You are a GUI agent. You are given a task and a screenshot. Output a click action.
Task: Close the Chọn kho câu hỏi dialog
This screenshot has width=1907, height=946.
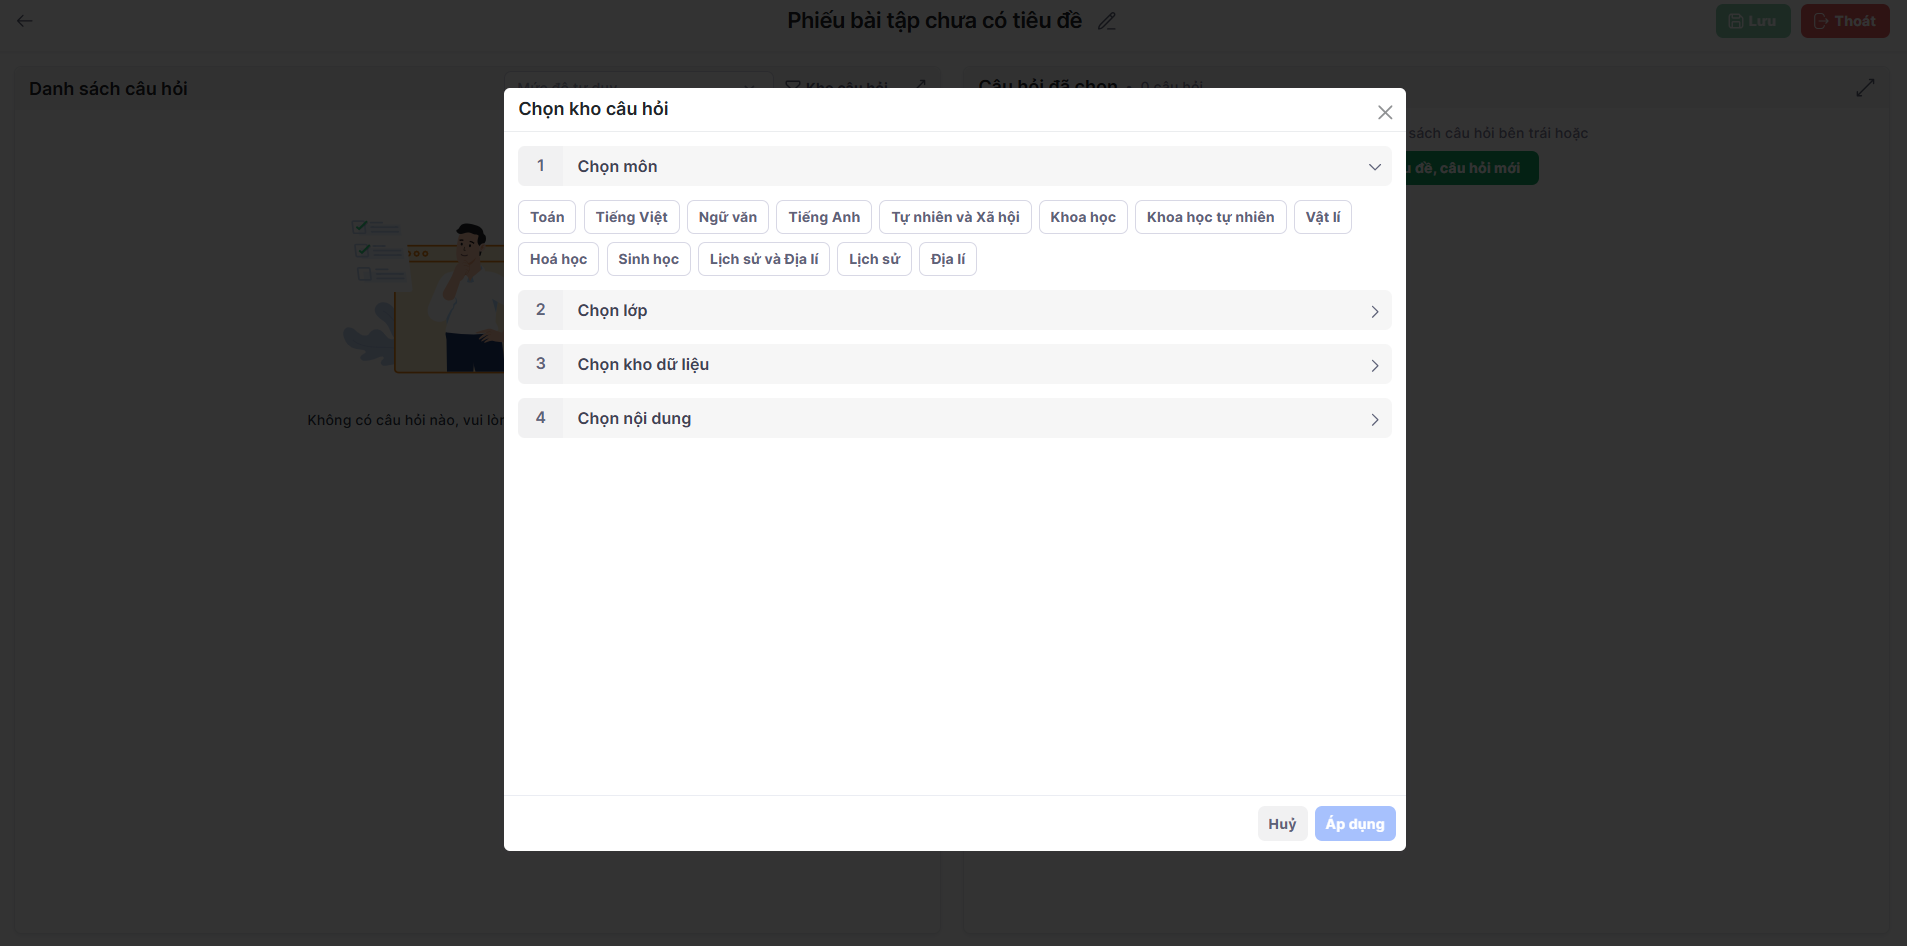pyautogui.click(x=1385, y=112)
